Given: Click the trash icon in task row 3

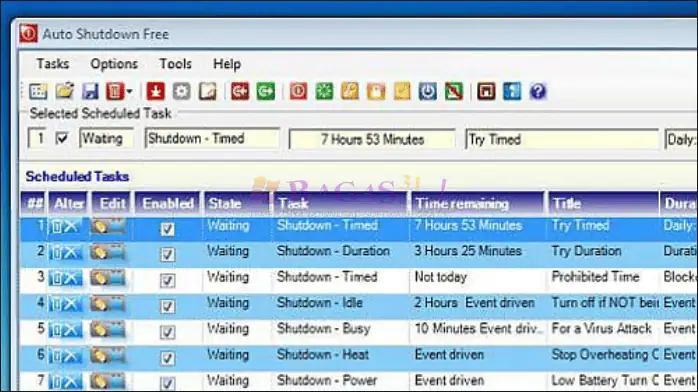Looking at the screenshot, I should [x=56, y=279].
